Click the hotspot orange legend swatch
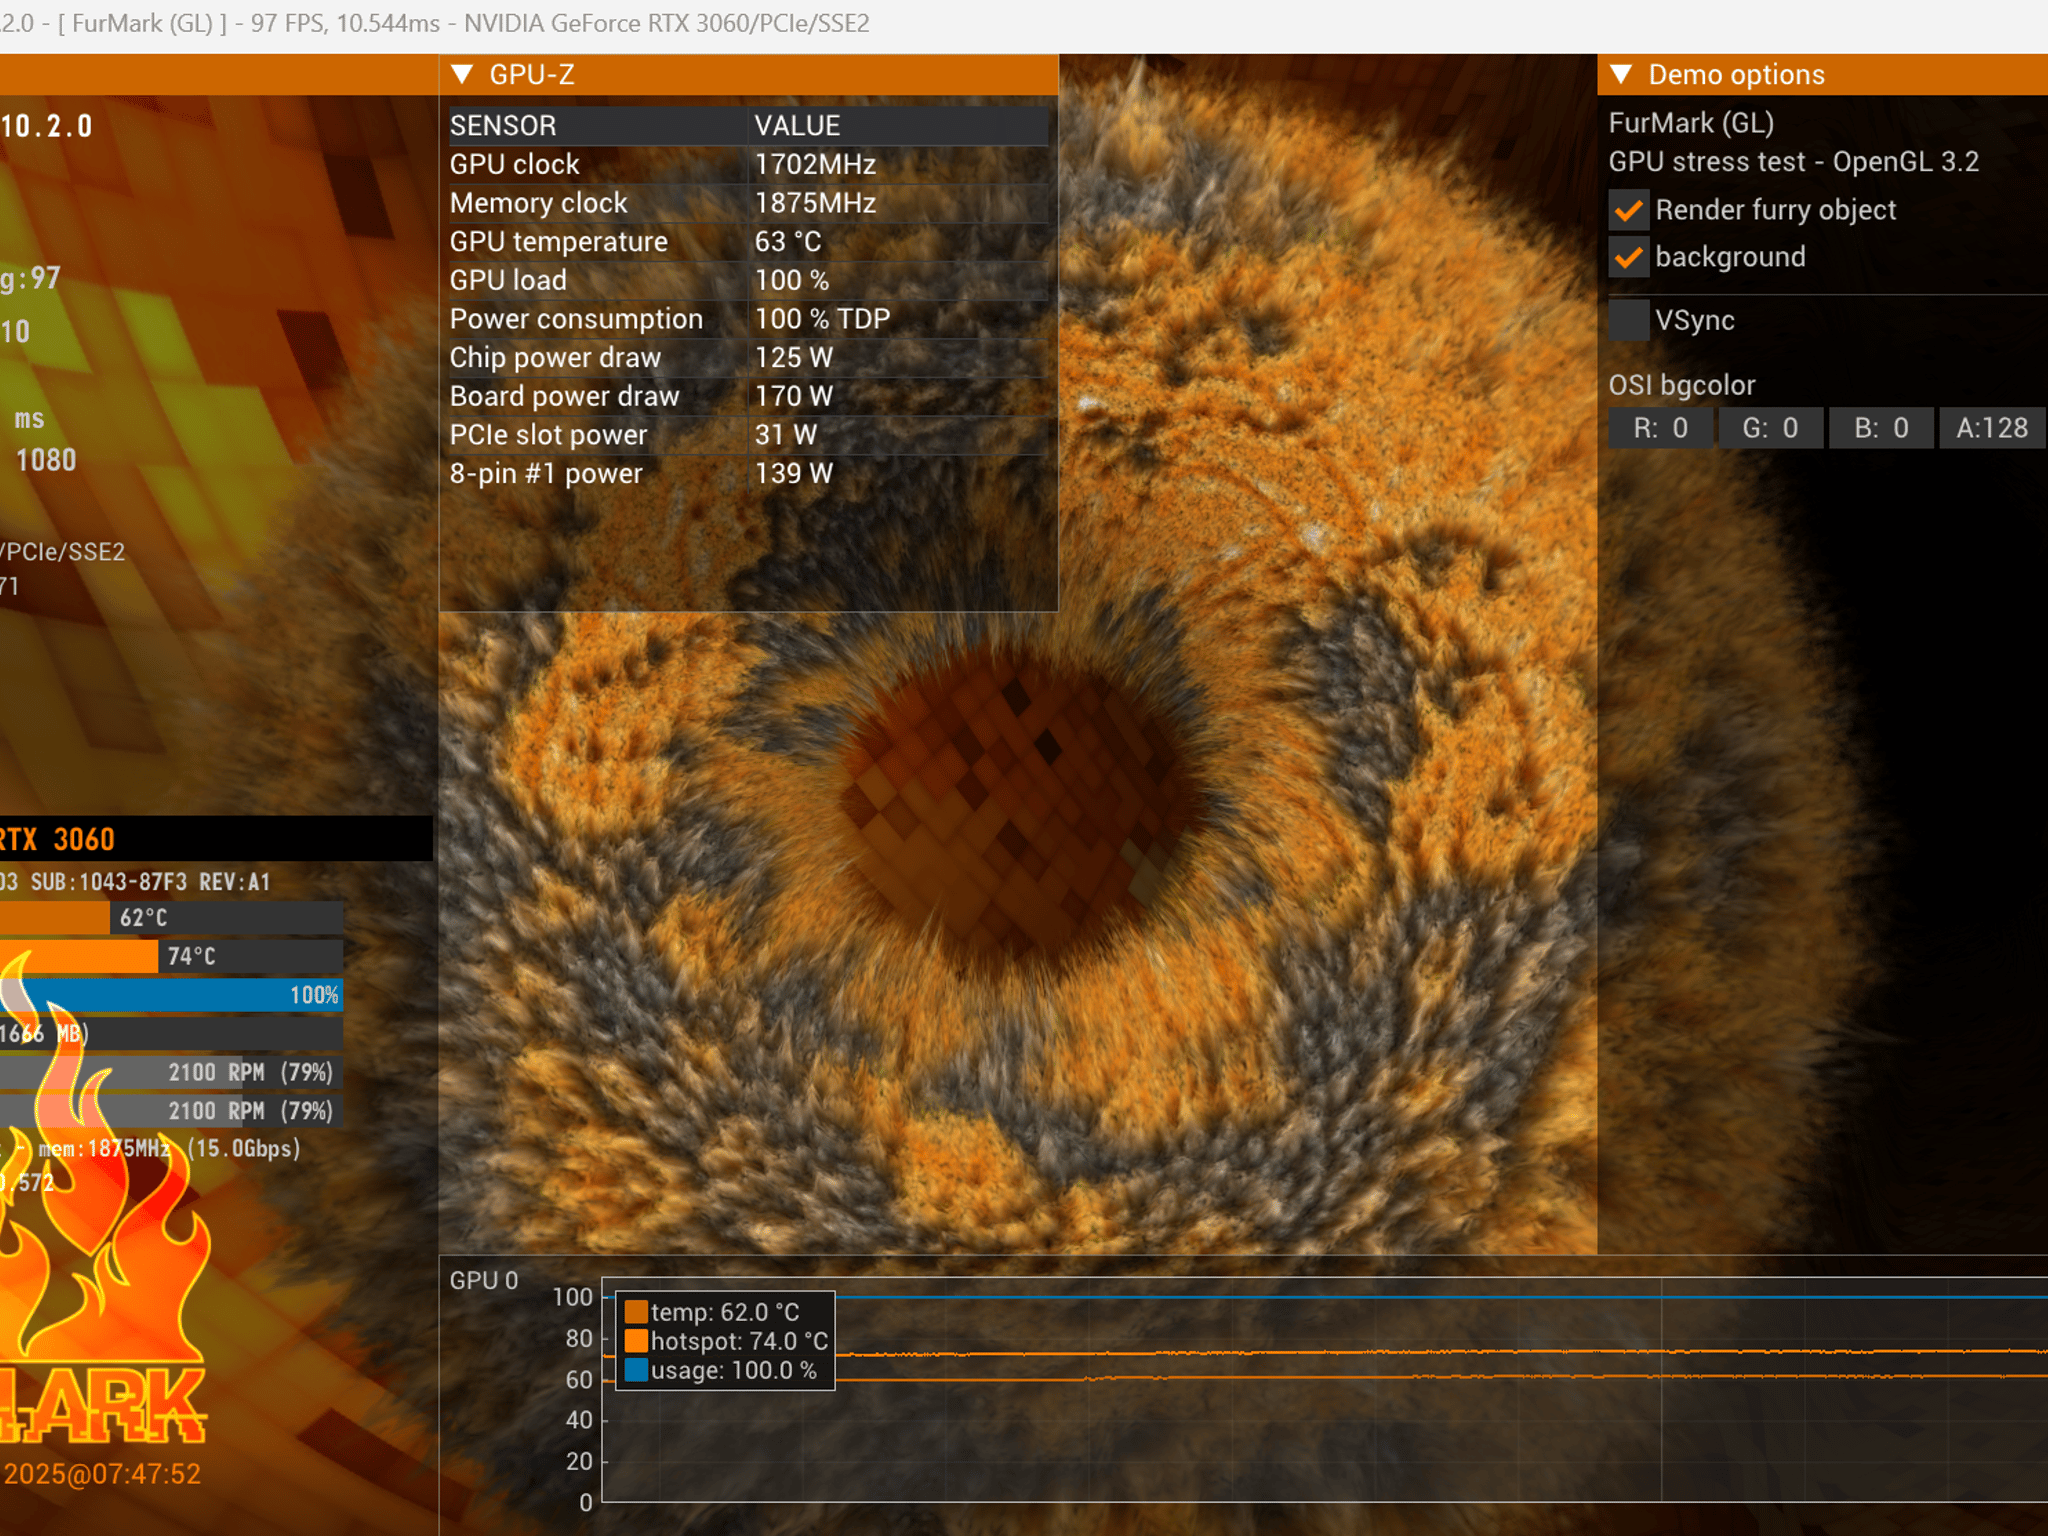 coord(636,1341)
